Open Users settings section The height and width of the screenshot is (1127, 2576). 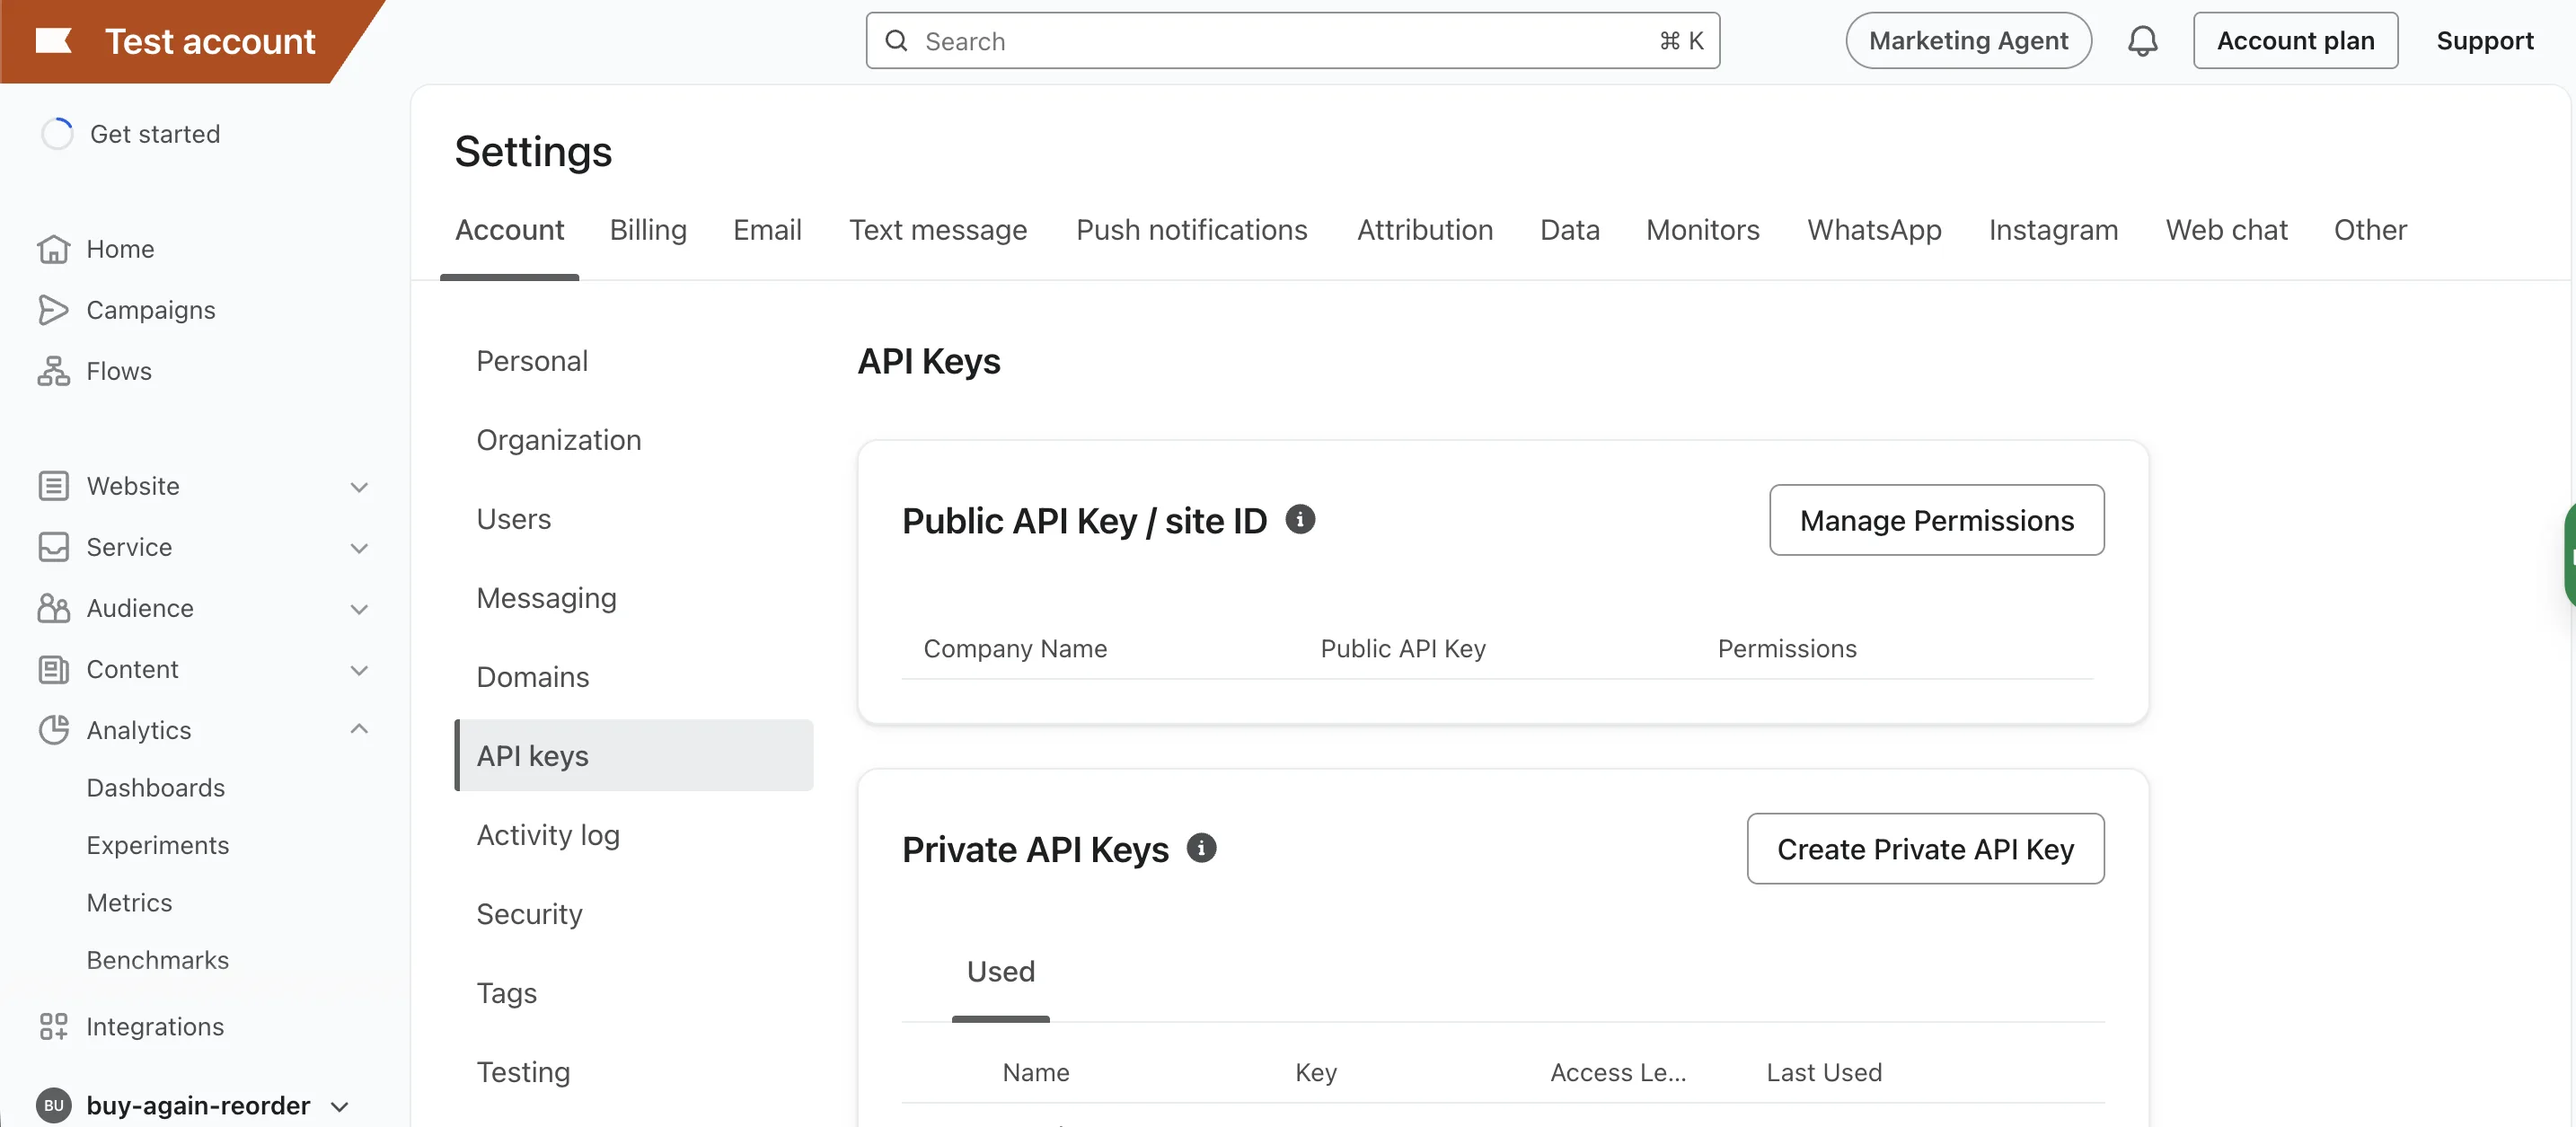click(x=513, y=519)
